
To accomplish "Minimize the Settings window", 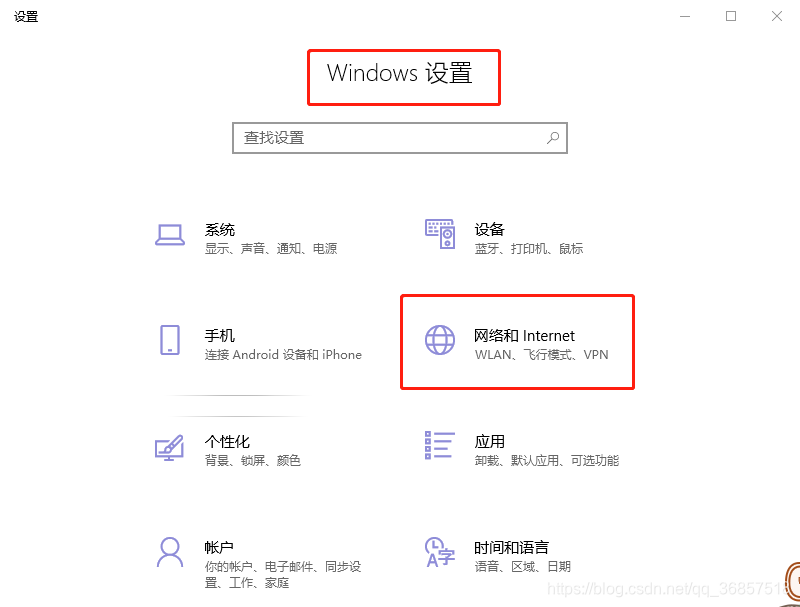I will [685, 16].
